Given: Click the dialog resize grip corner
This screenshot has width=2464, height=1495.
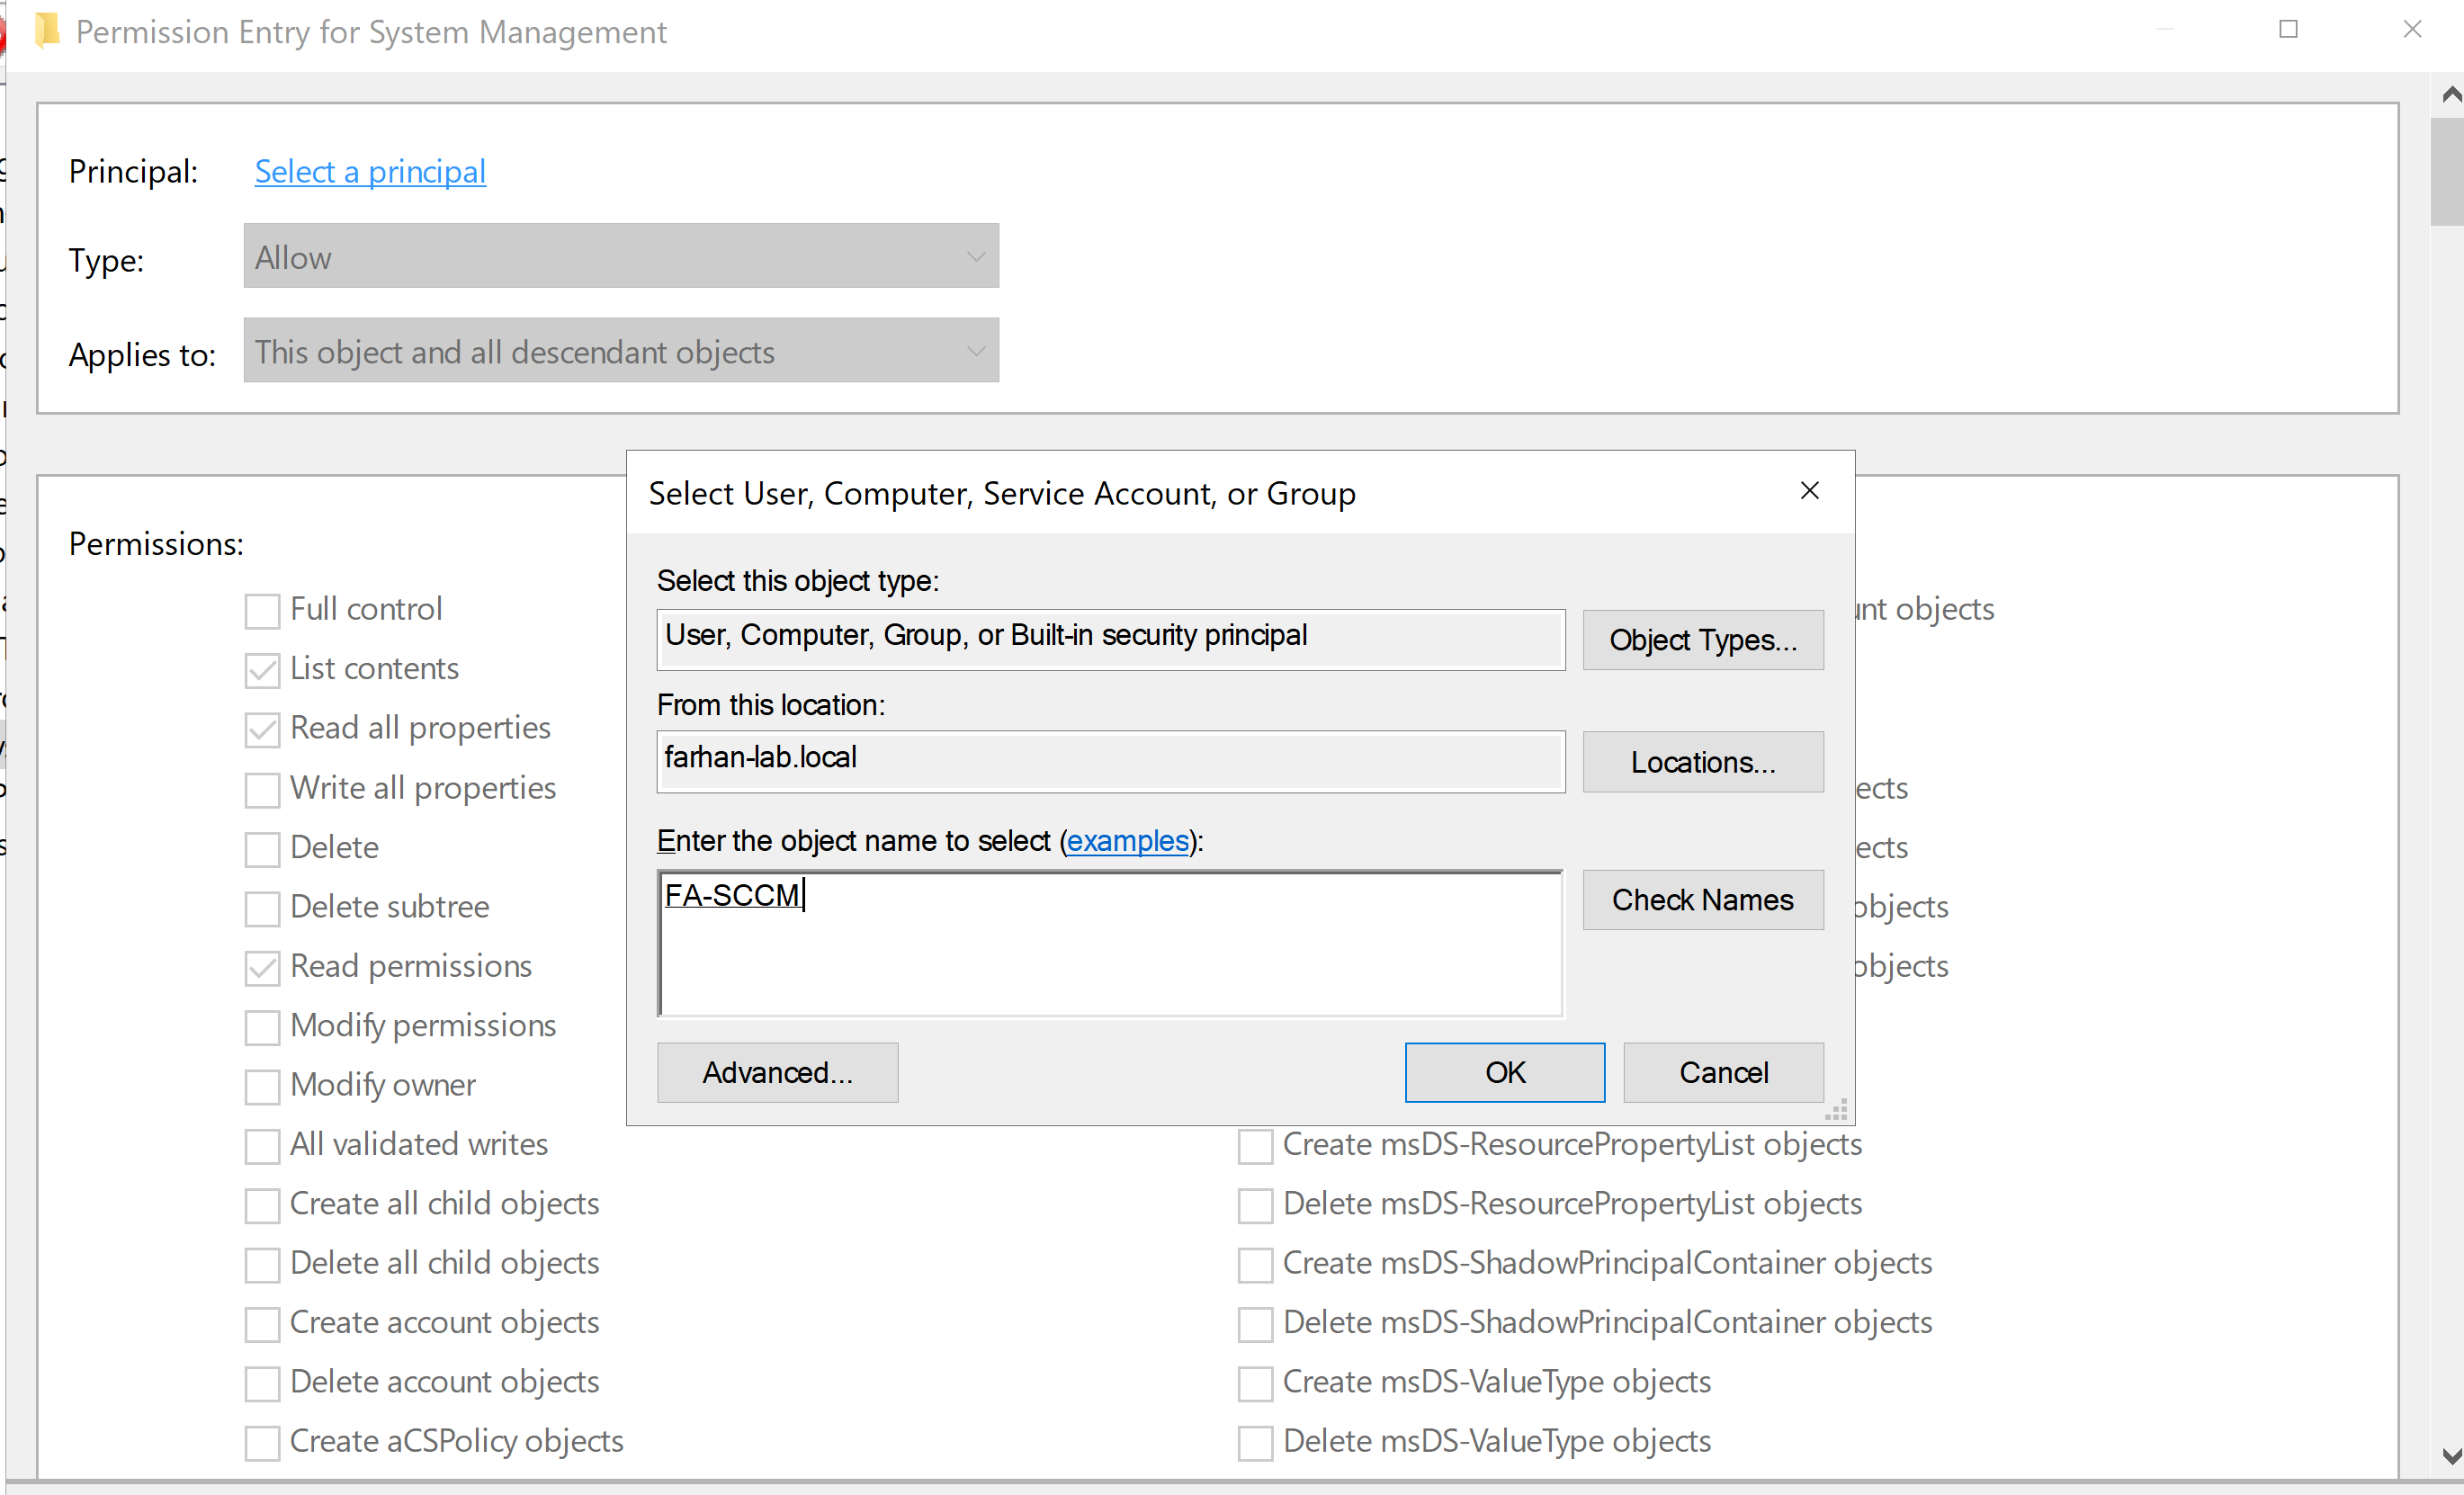Looking at the screenshot, I should click(1837, 1109).
